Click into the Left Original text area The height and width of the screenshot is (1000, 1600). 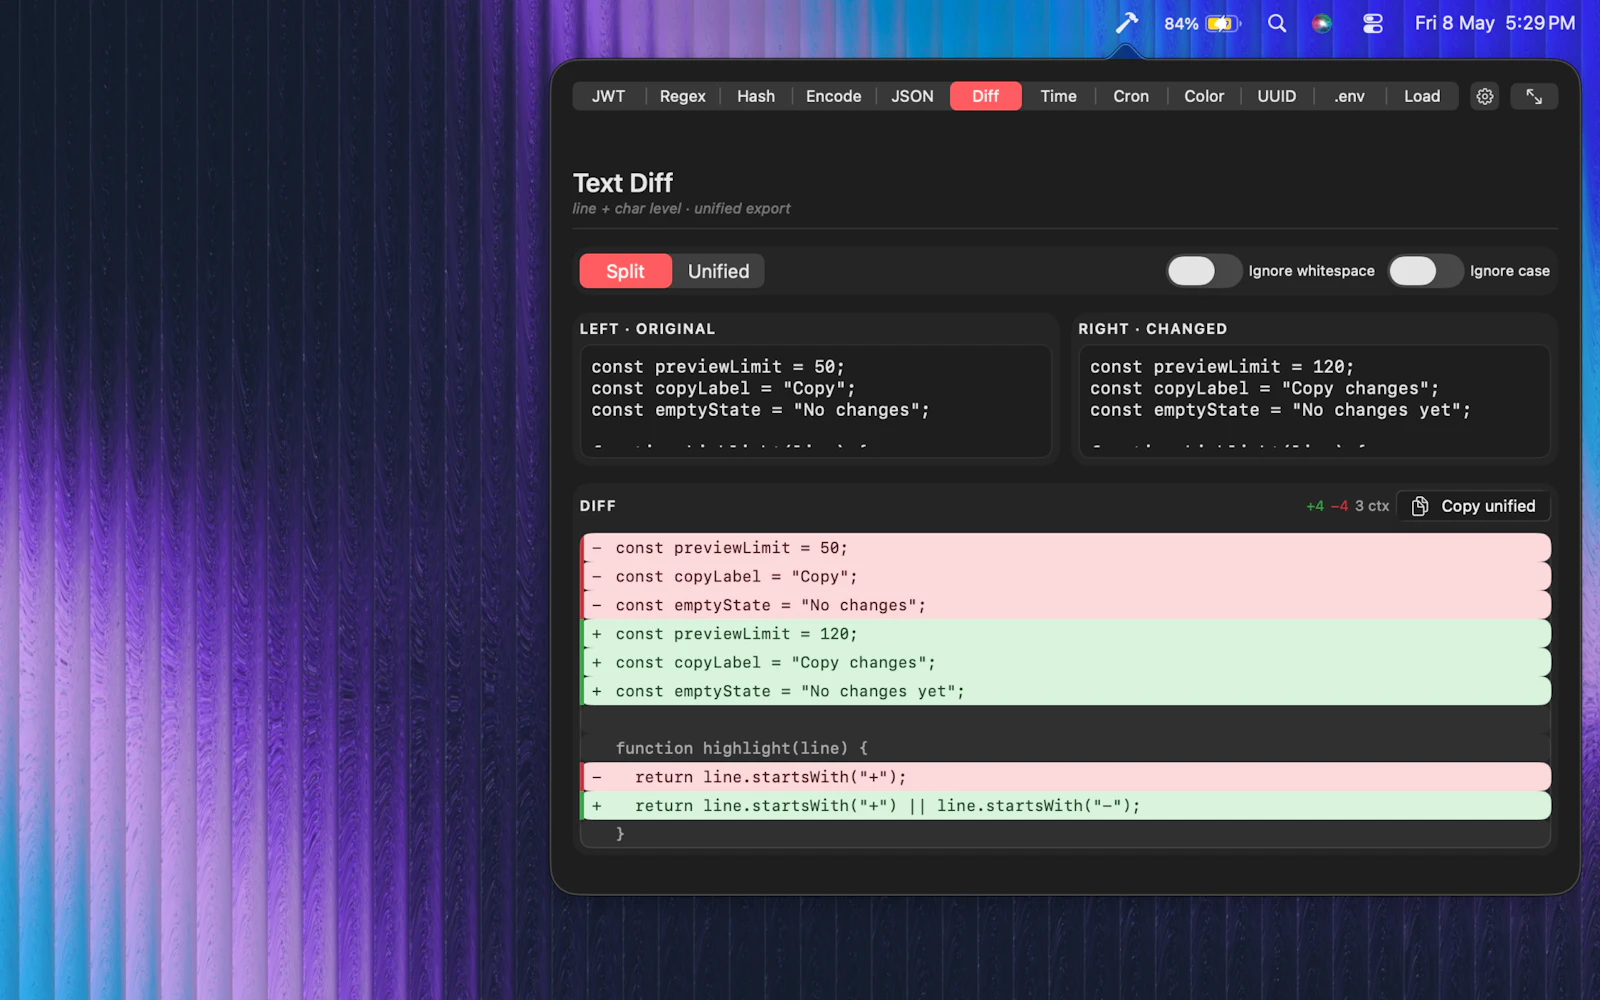[x=815, y=402]
